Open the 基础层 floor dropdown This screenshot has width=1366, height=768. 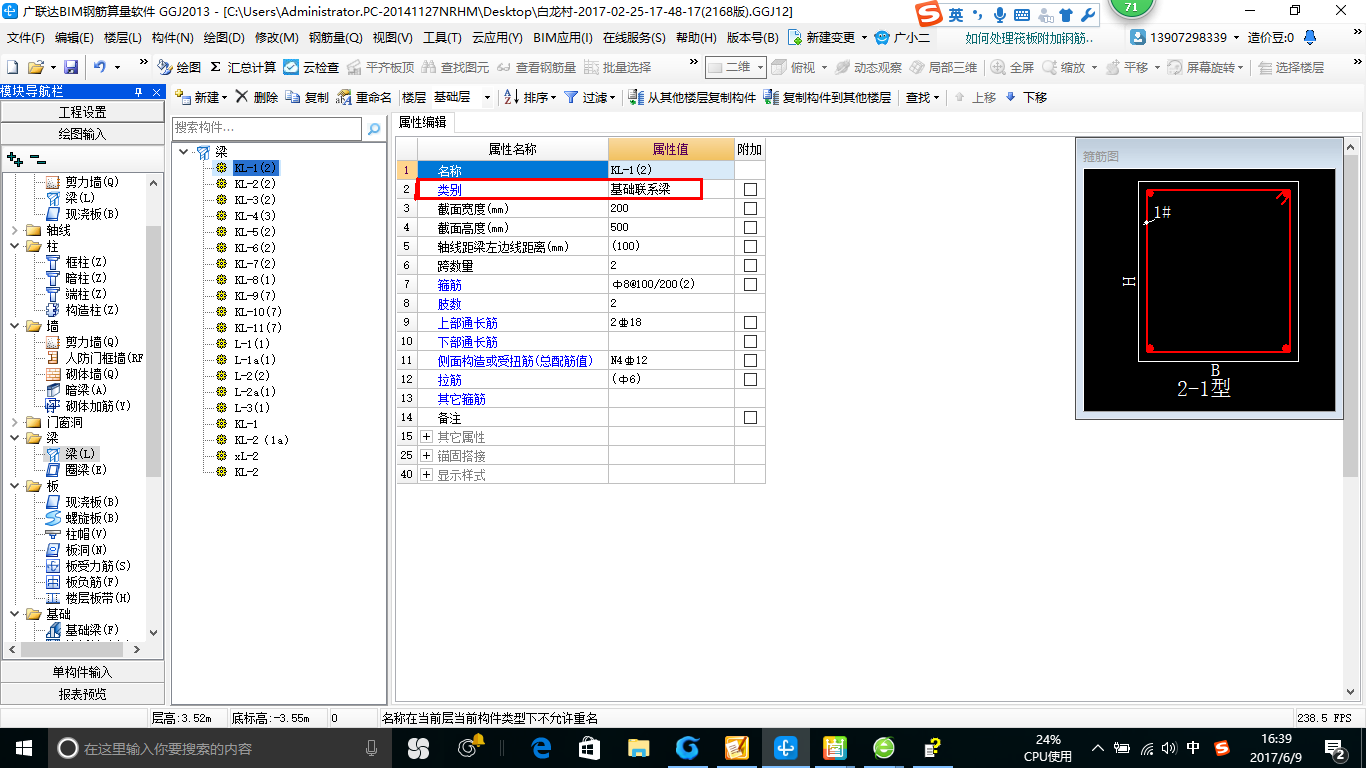click(488, 98)
